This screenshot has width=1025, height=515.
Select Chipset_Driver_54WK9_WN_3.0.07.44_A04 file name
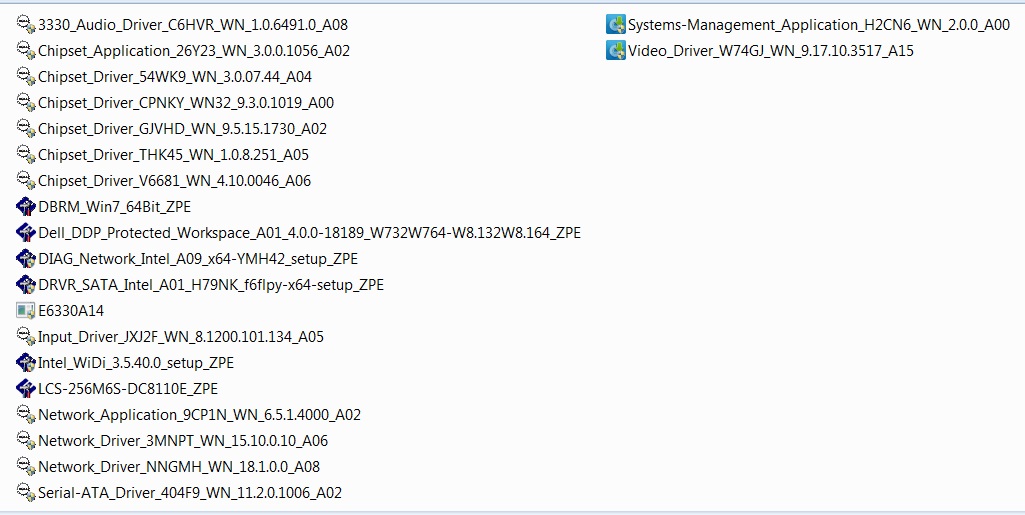tap(175, 77)
